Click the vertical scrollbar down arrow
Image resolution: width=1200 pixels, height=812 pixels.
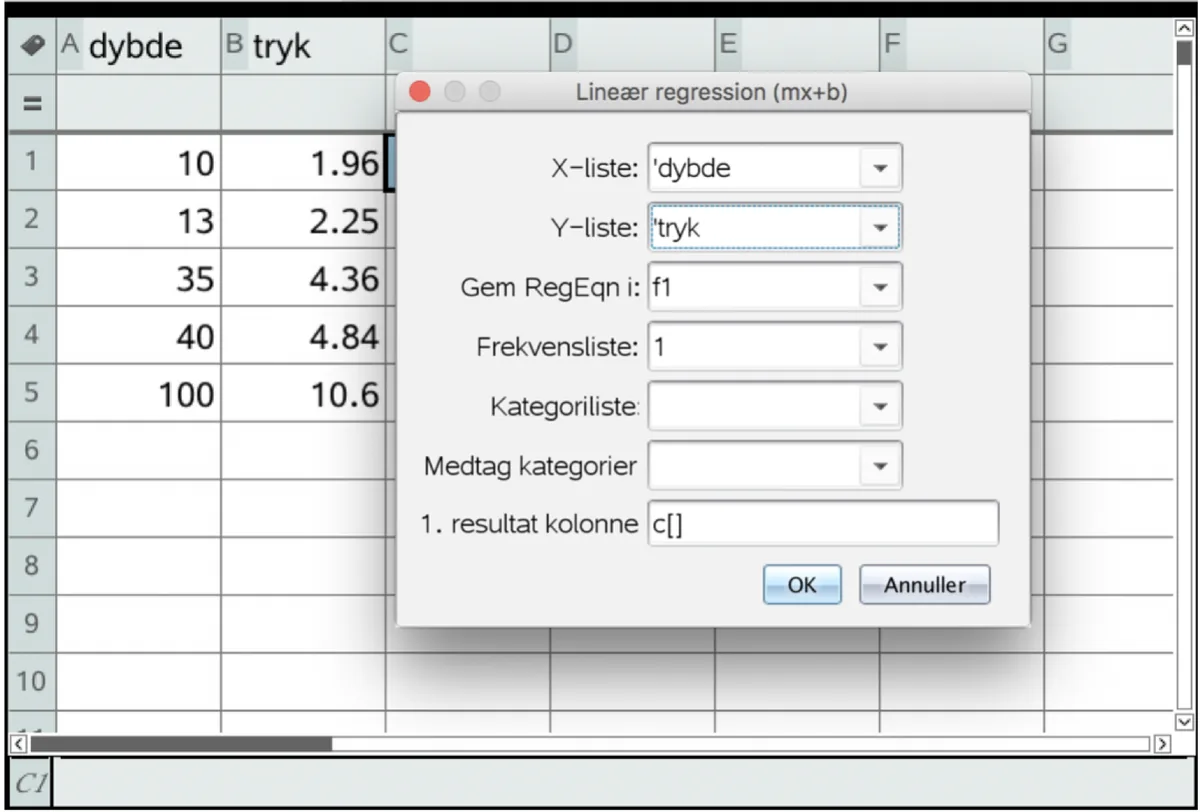tap(1184, 722)
